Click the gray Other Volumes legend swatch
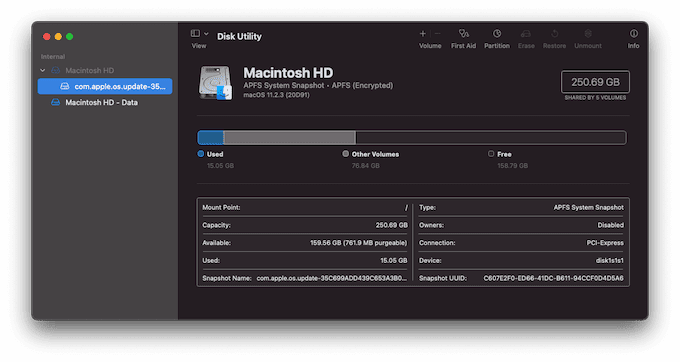 pyautogui.click(x=346, y=153)
